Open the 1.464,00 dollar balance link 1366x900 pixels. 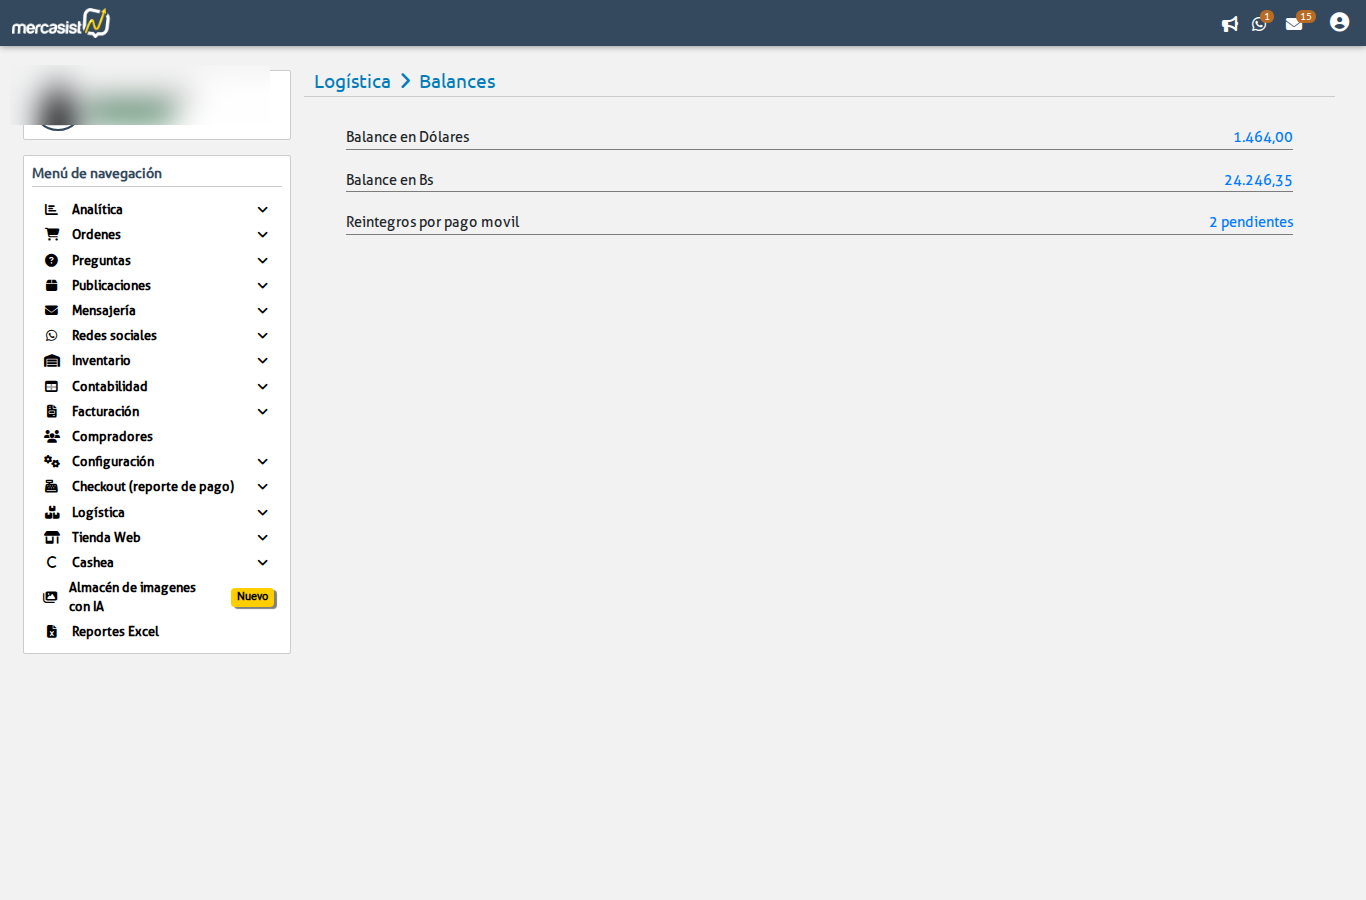pyautogui.click(x=1262, y=137)
